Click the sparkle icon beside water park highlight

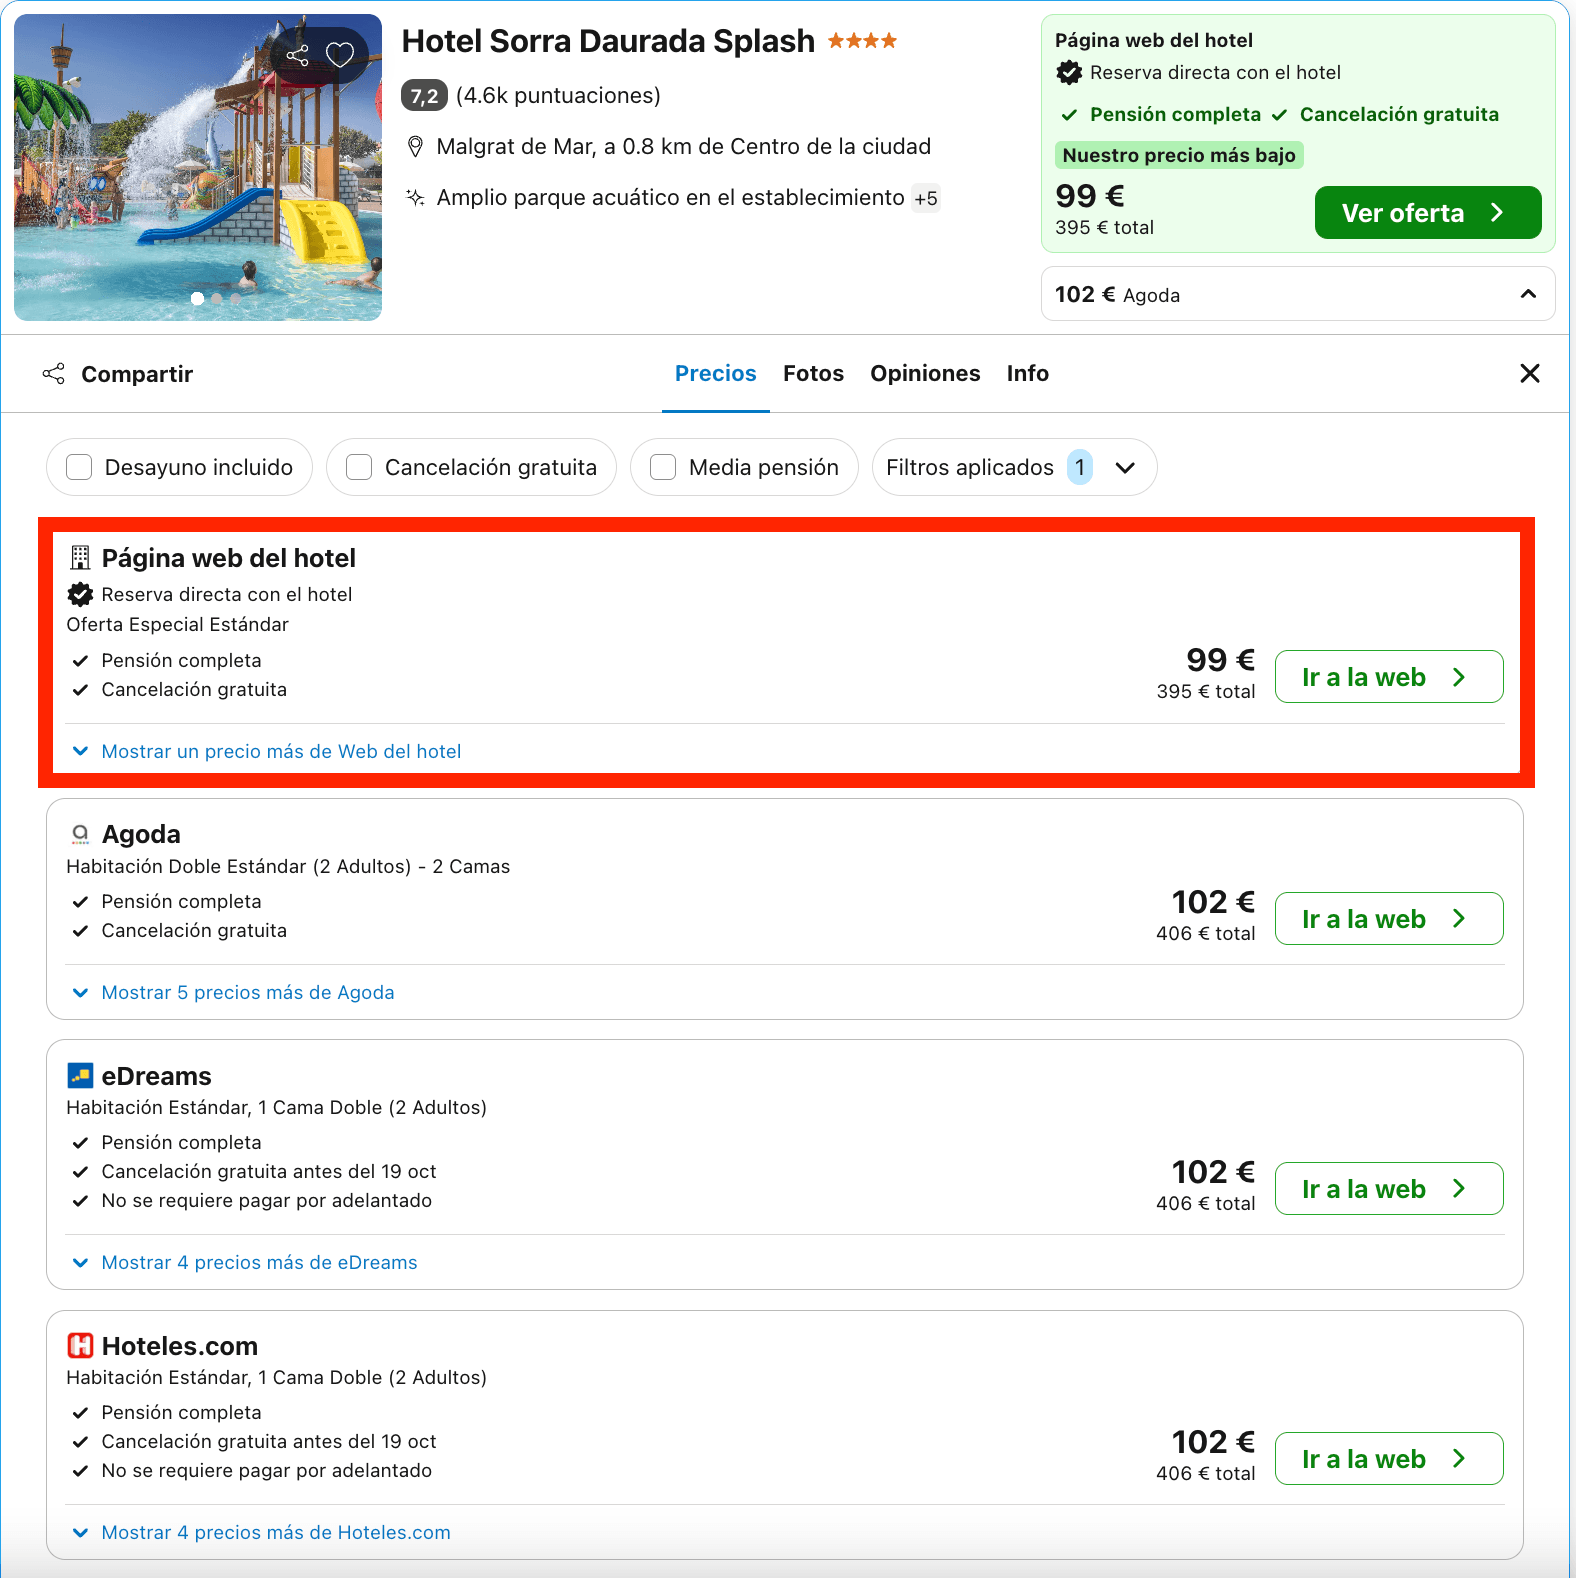click(416, 197)
